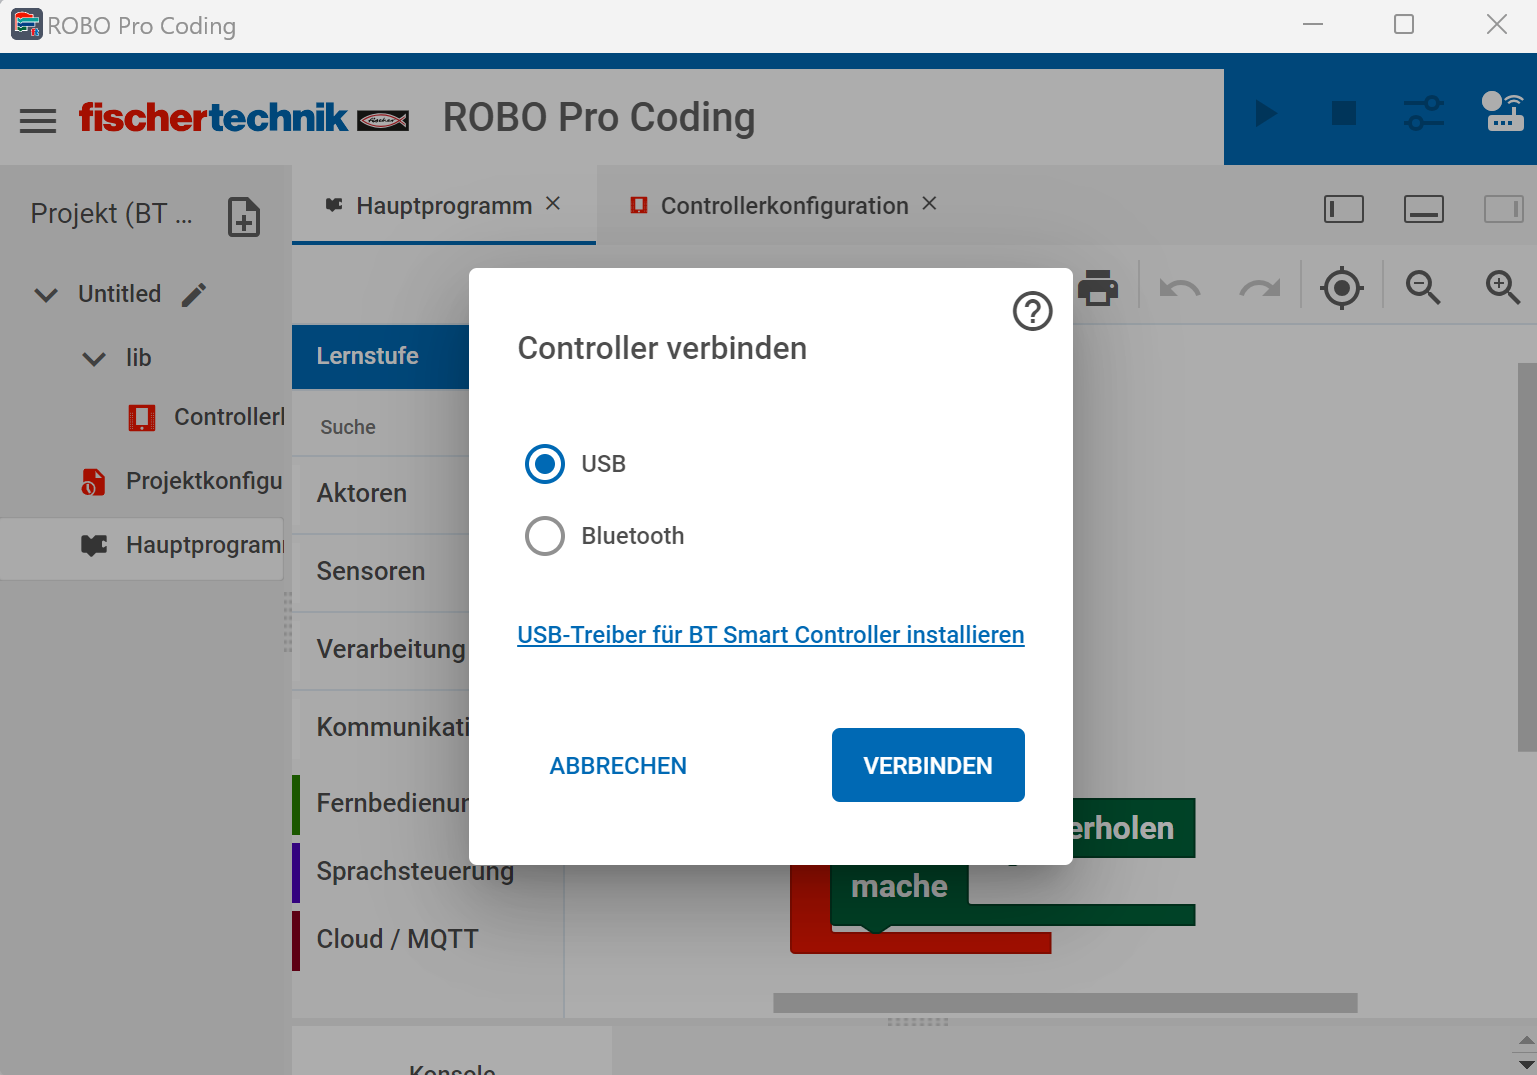Select the Bluetooth connection option
Screen dimensions: 1537x1075
[x=545, y=536]
